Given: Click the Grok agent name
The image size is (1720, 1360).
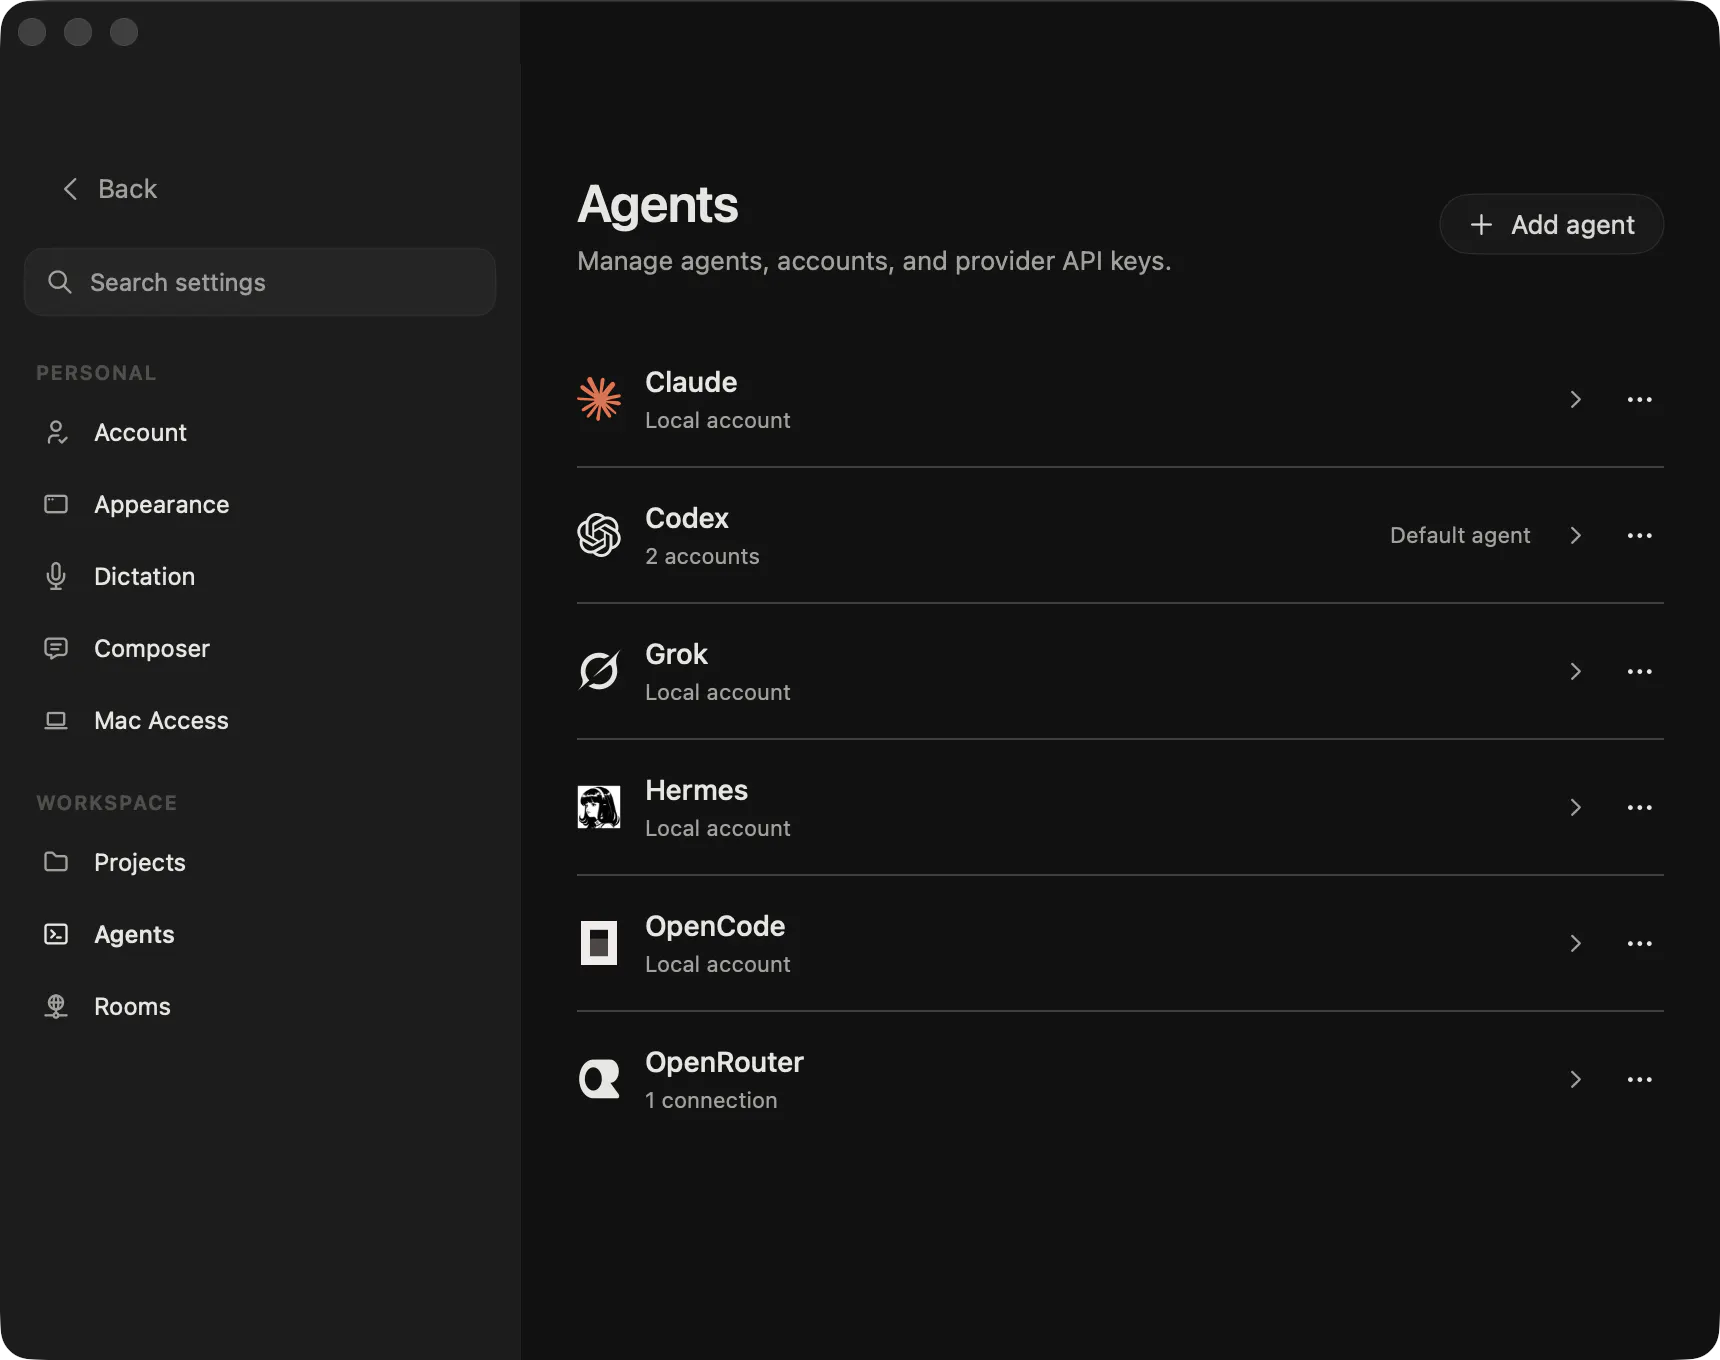Looking at the screenshot, I should [x=676, y=654].
